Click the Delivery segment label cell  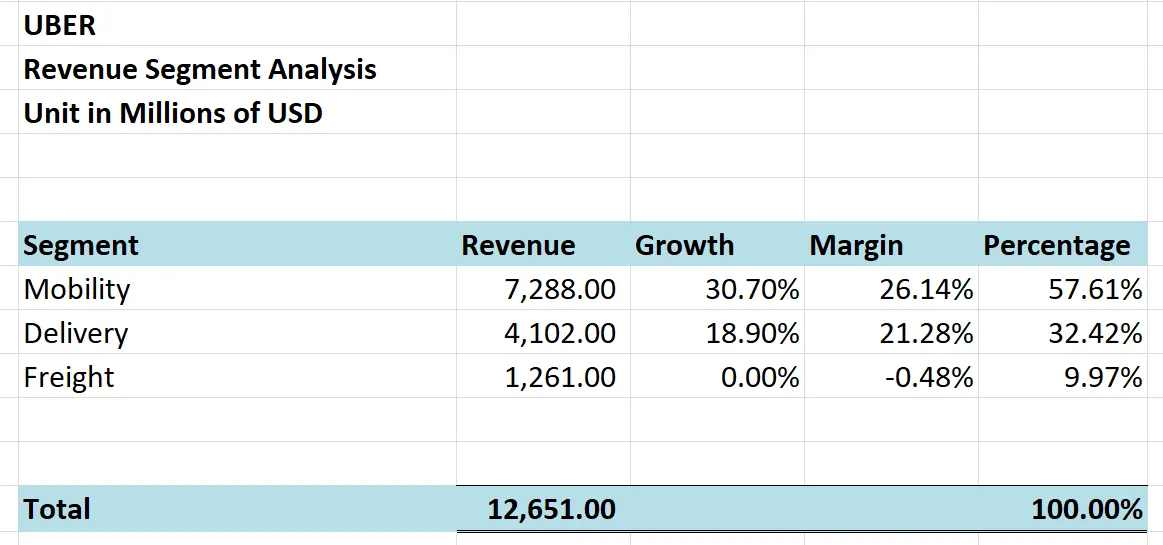tap(76, 333)
